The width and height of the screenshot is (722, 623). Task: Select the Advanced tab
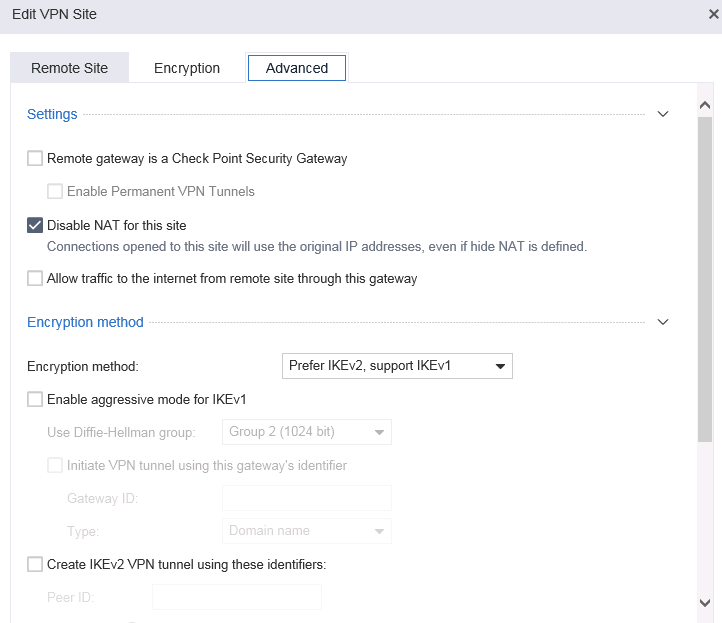(297, 68)
